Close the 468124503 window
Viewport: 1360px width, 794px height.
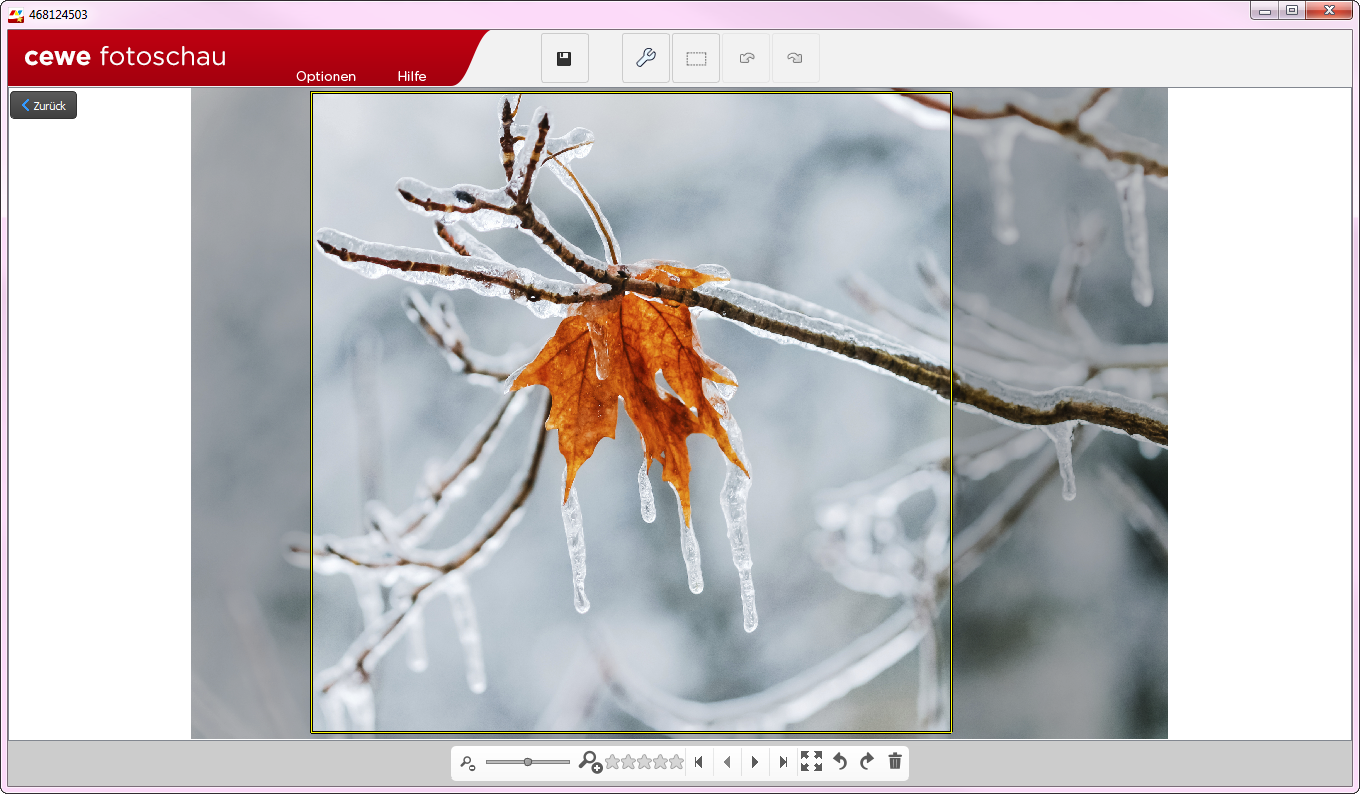(x=1330, y=10)
